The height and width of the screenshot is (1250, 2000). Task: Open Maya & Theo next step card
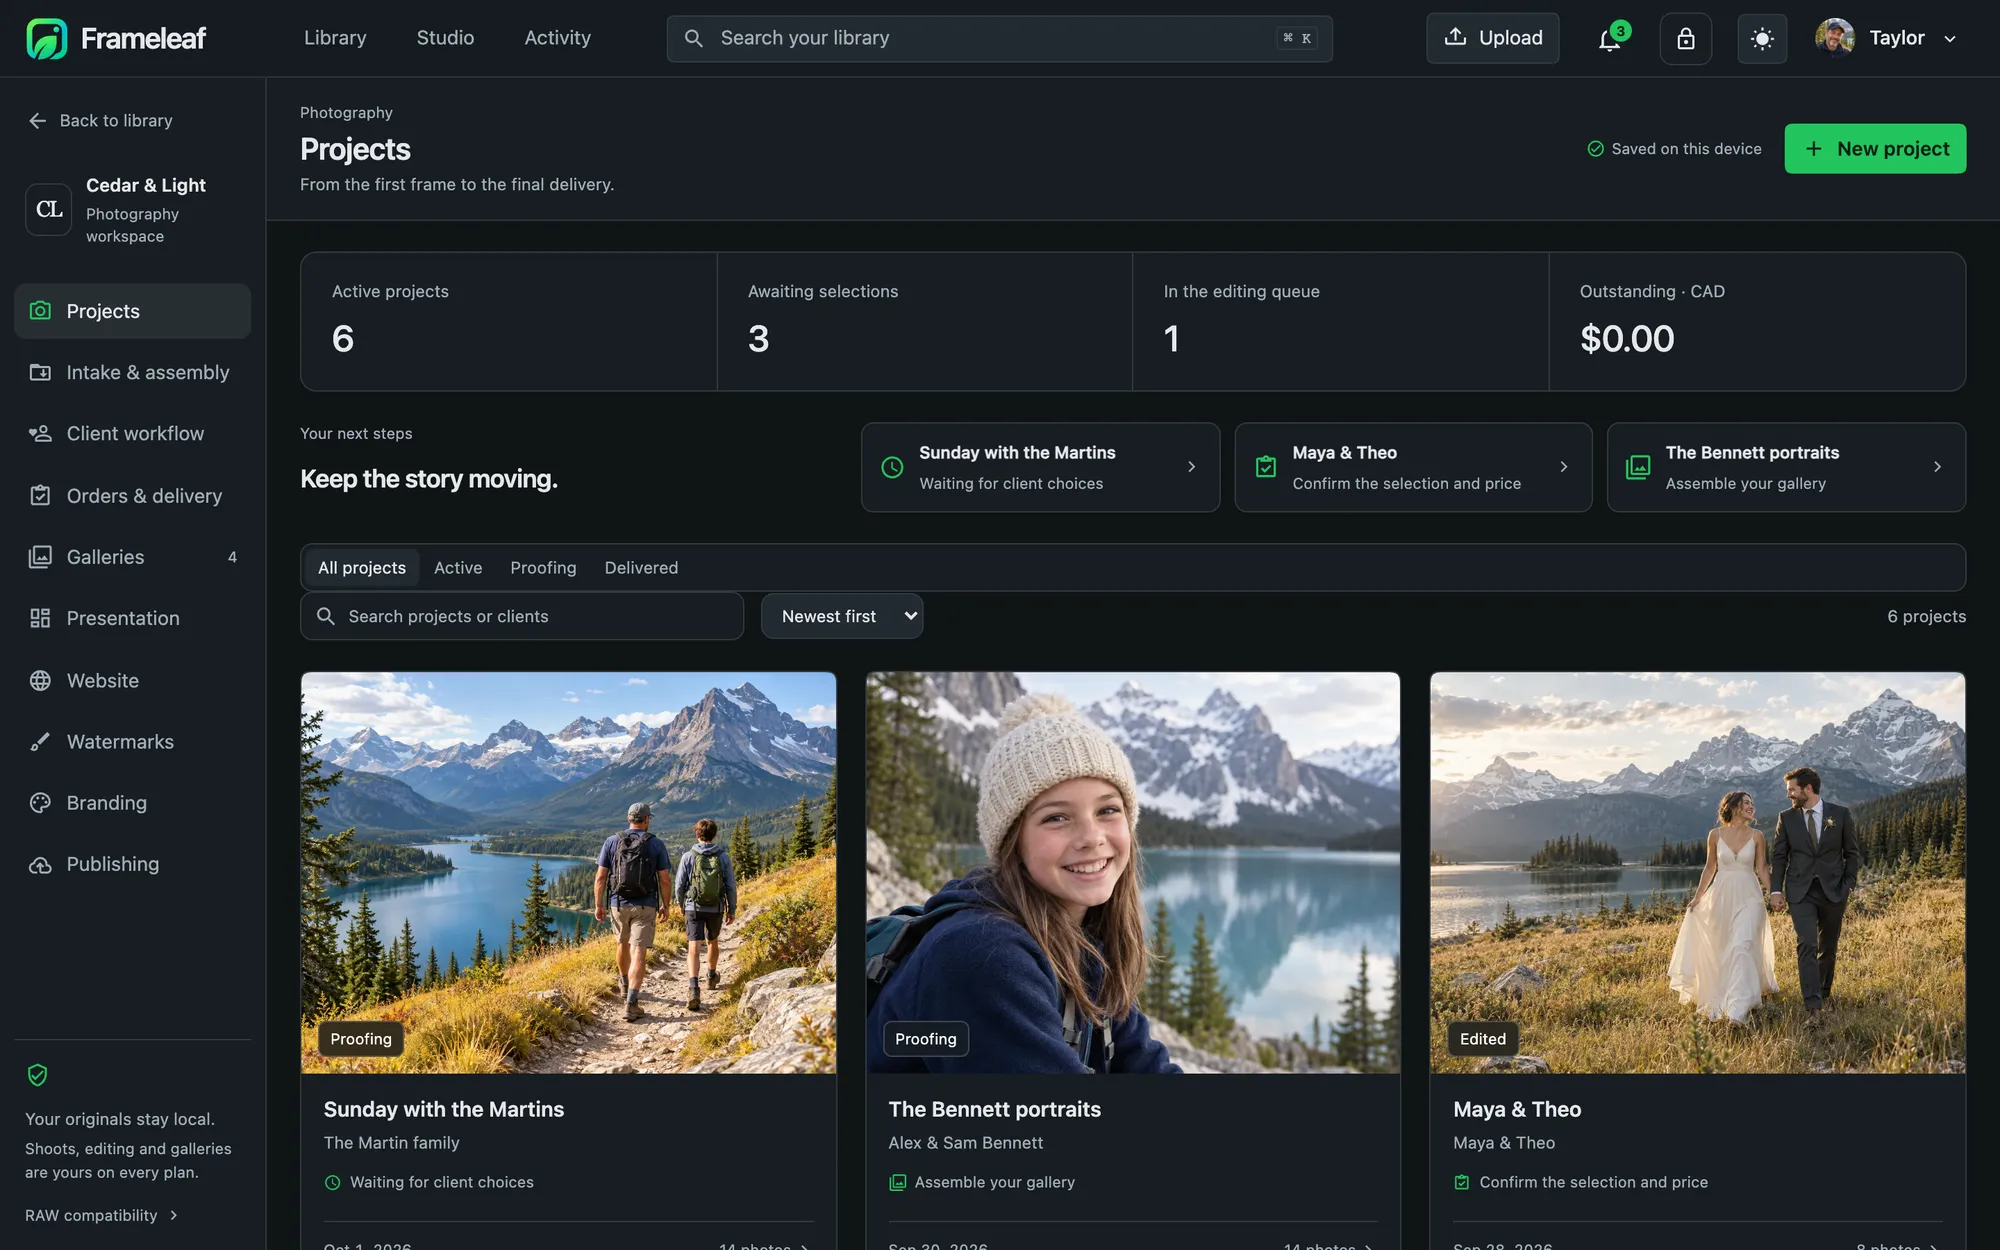pyautogui.click(x=1413, y=467)
